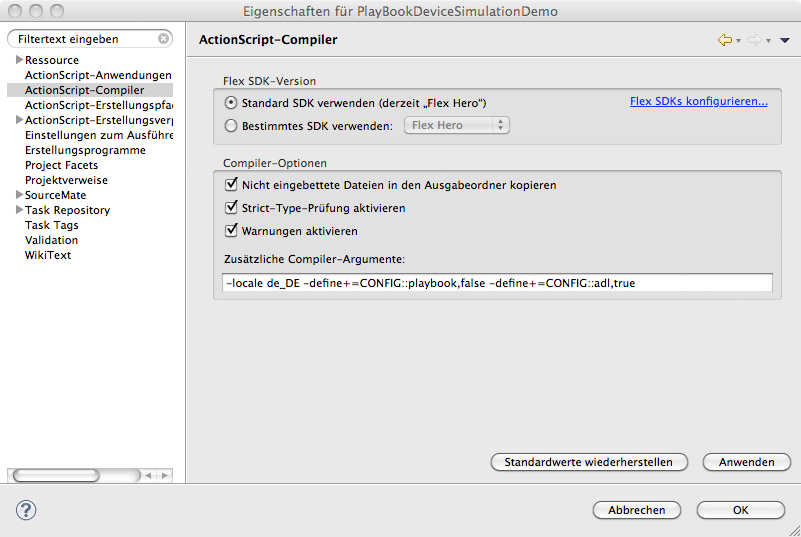This screenshot has width=801, height=537.
Task: Open back history dropdown arrow
Action: pyautogui.click(x=738, y=41)
